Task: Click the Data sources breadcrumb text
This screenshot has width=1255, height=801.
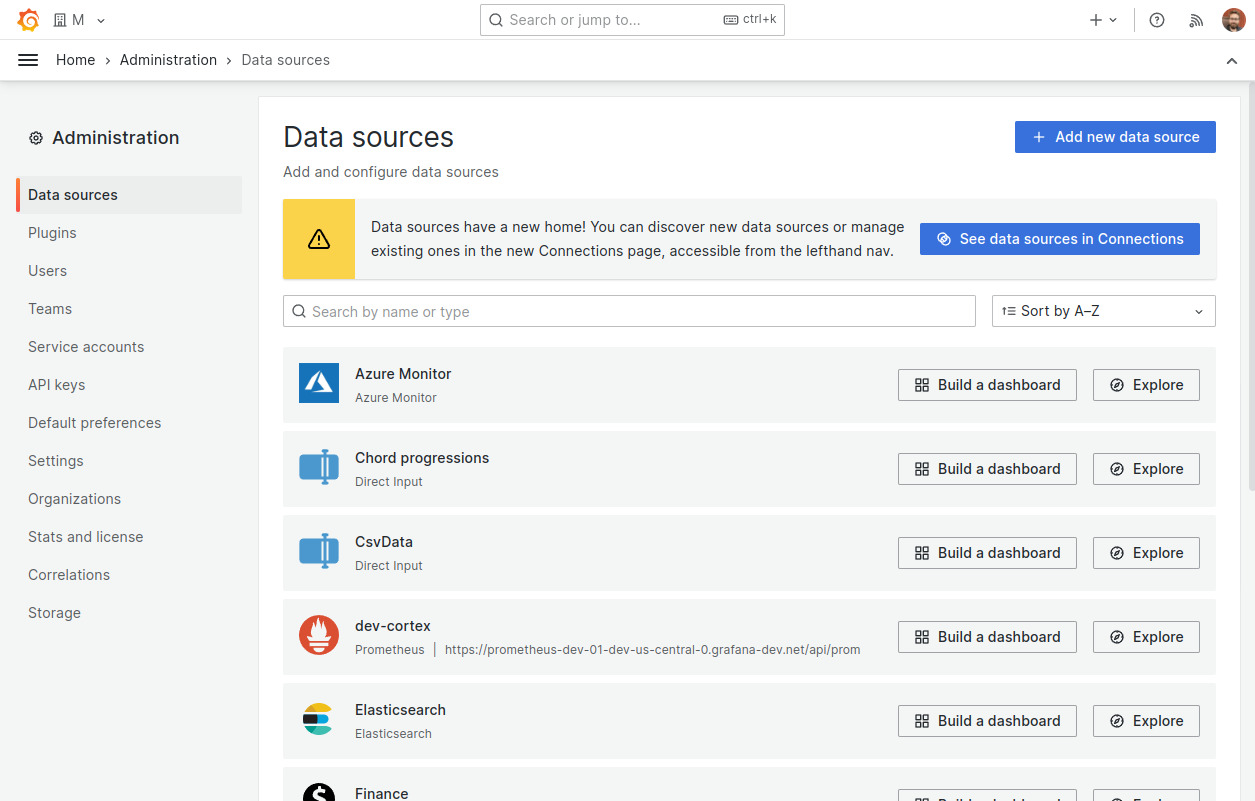Action: [x=285, y=60]
